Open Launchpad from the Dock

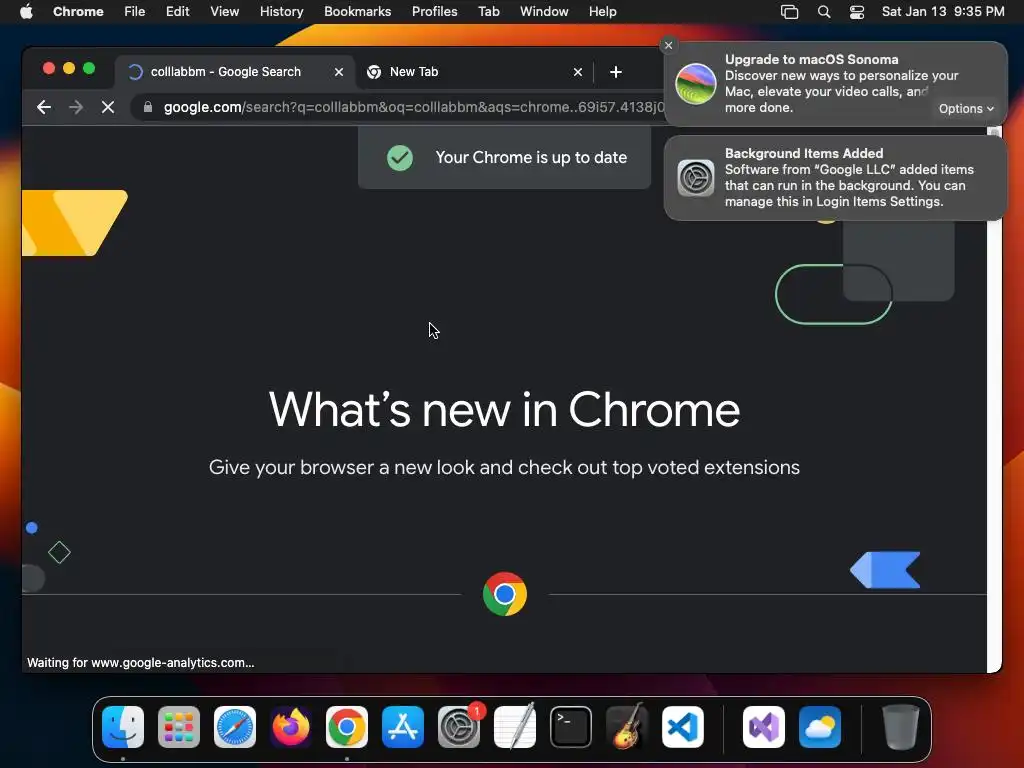(179, 727)
